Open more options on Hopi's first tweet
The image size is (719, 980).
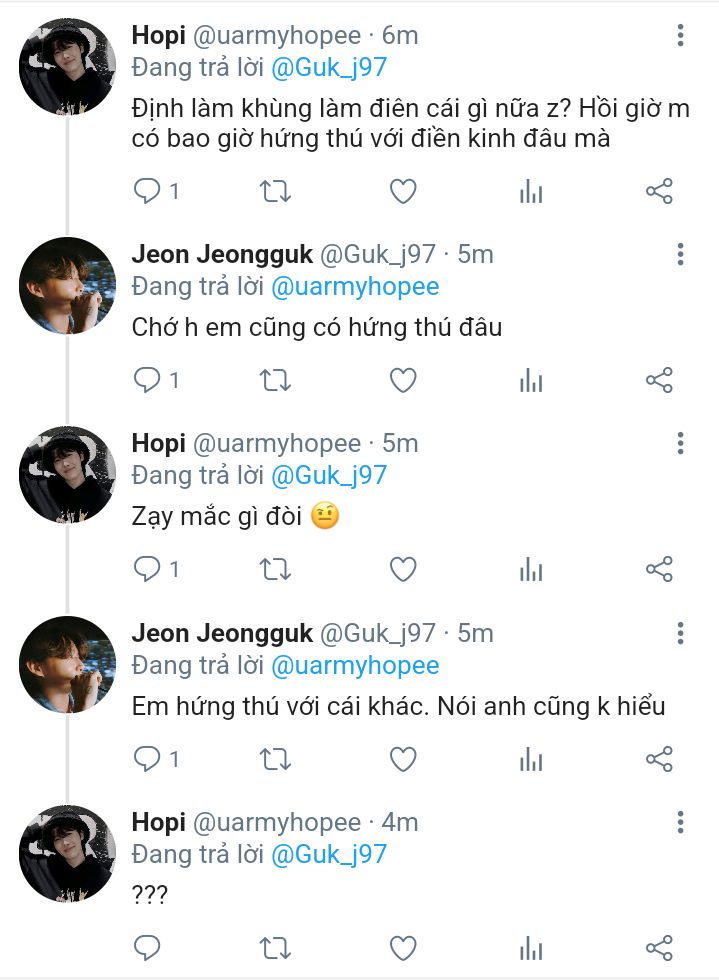pos(681,37)
